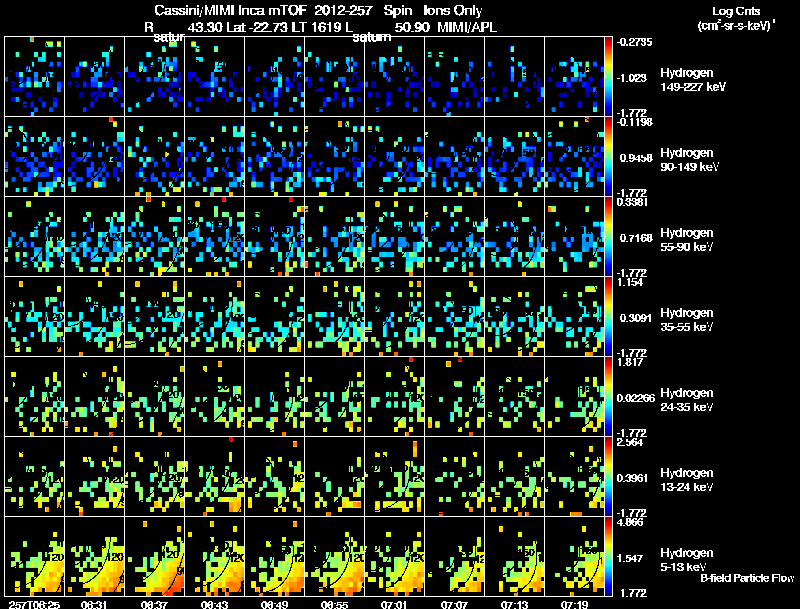Click the 0.3091 color scale value
Image resolution: width=800 pixels, height=609 pixels.
(x=636, y=318)
